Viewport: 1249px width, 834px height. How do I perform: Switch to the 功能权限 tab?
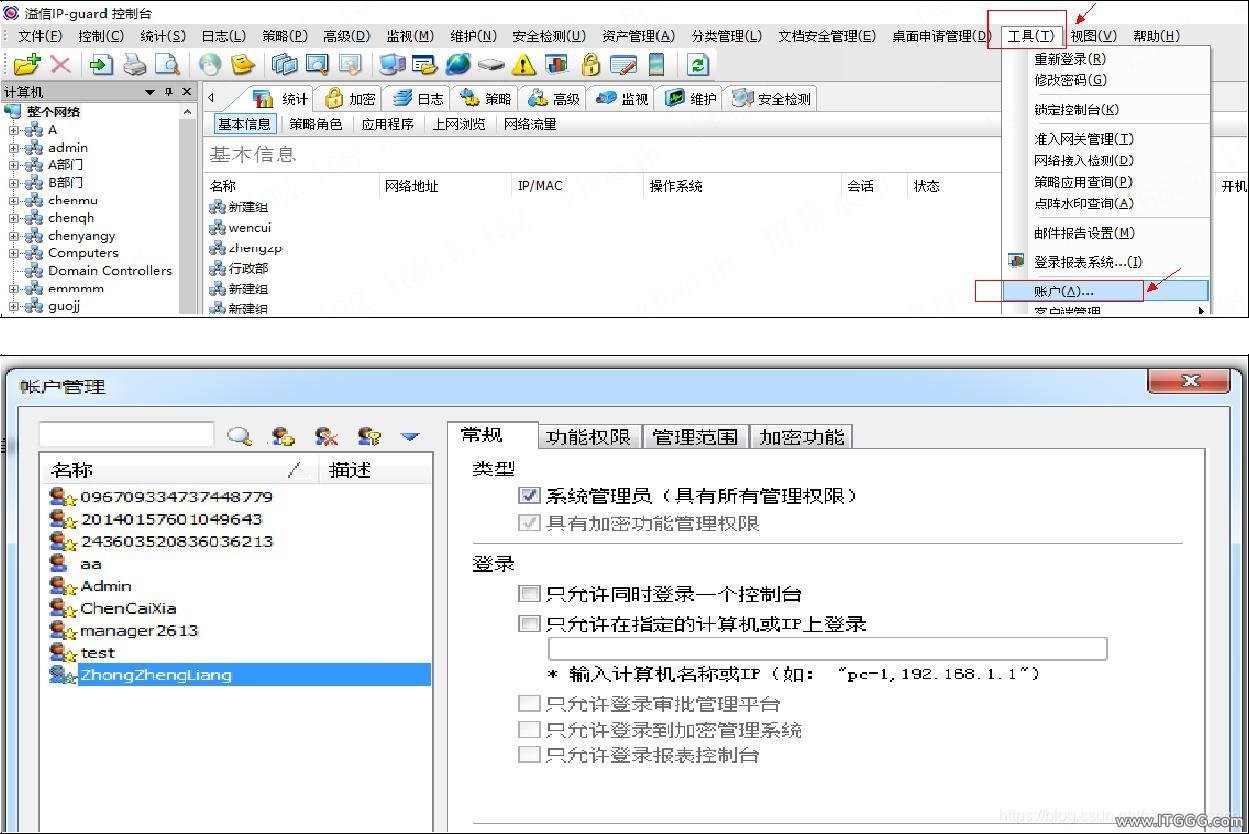[588, 437]
